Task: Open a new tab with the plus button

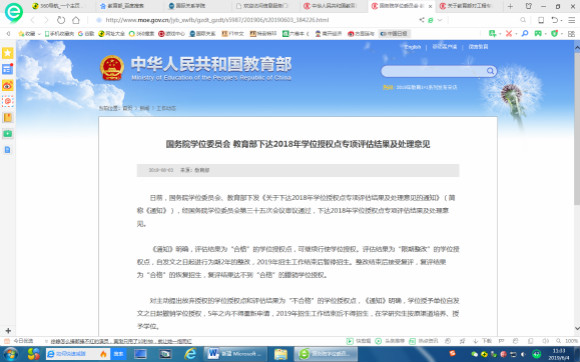Action: (x=510, y=6)
